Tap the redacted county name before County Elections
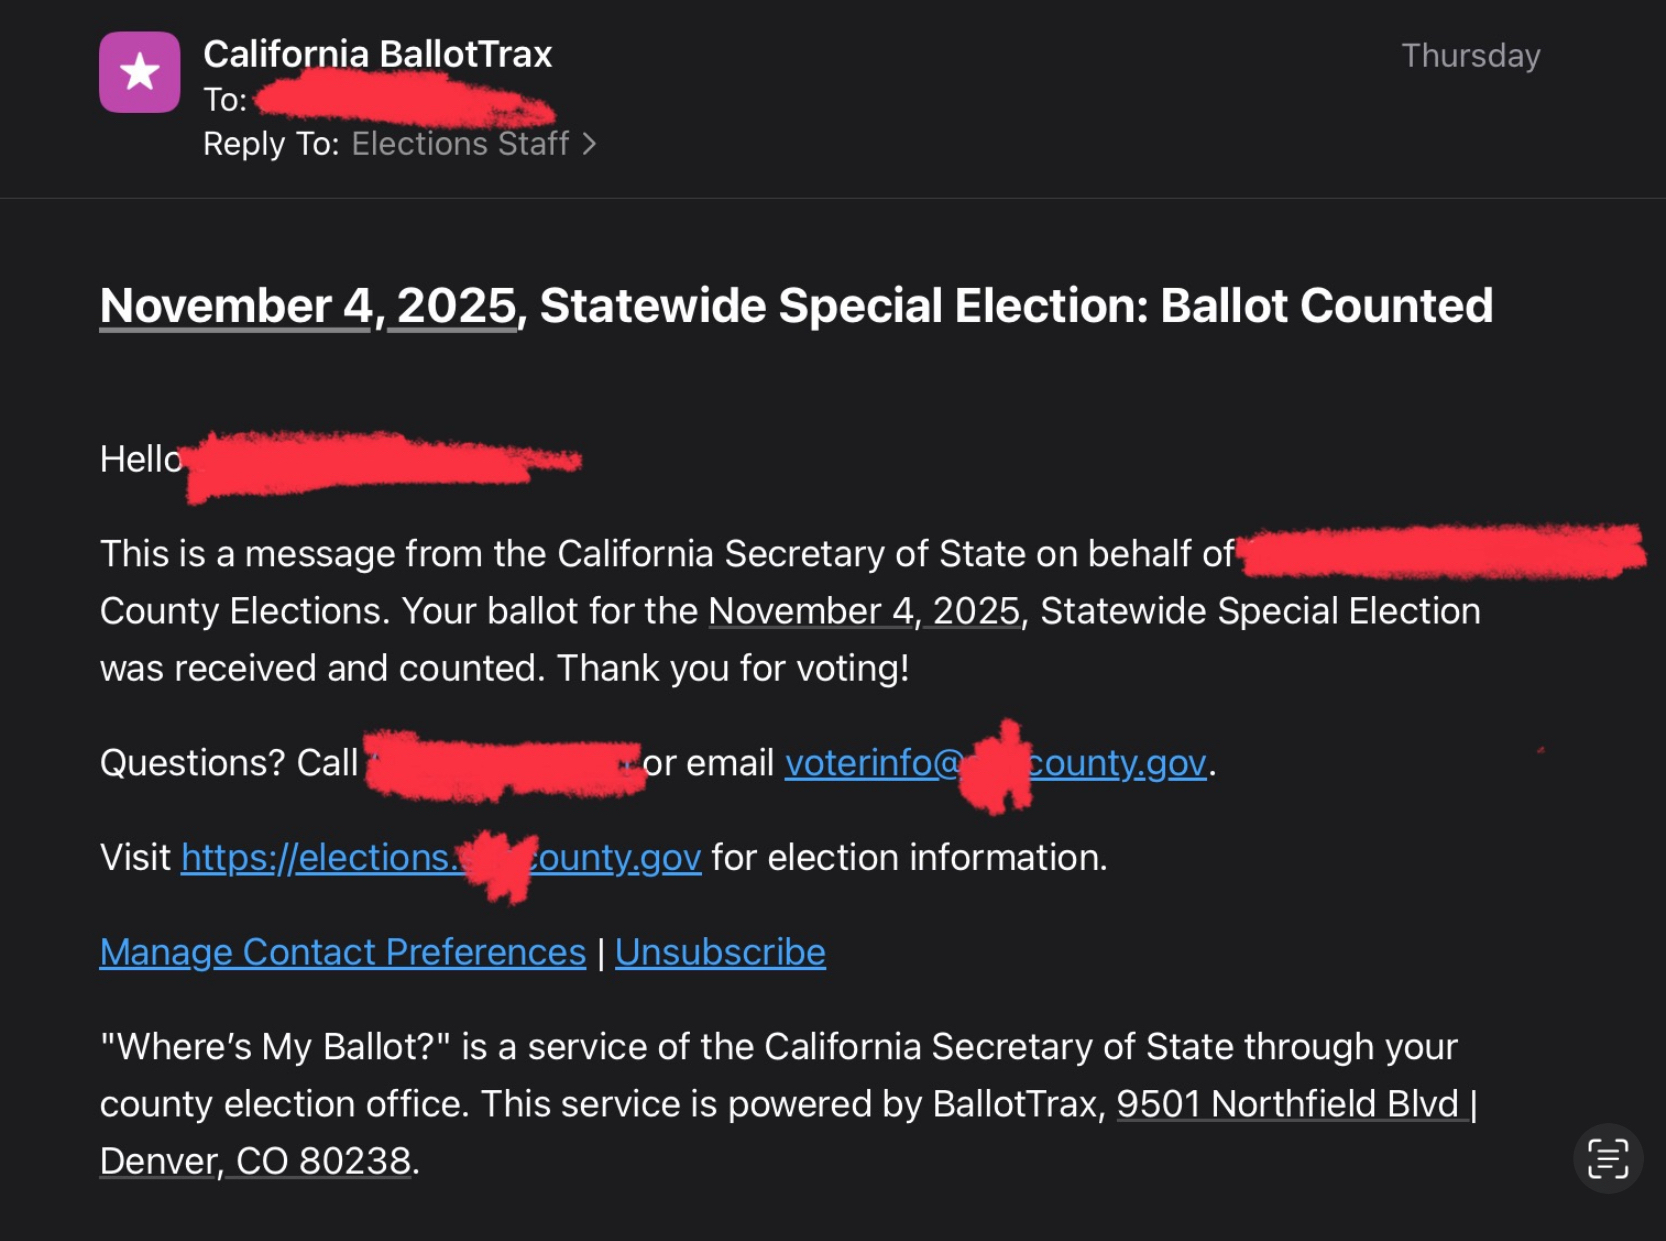The height and width of the screenshot is (1241, 1666). coord(1440,552)
